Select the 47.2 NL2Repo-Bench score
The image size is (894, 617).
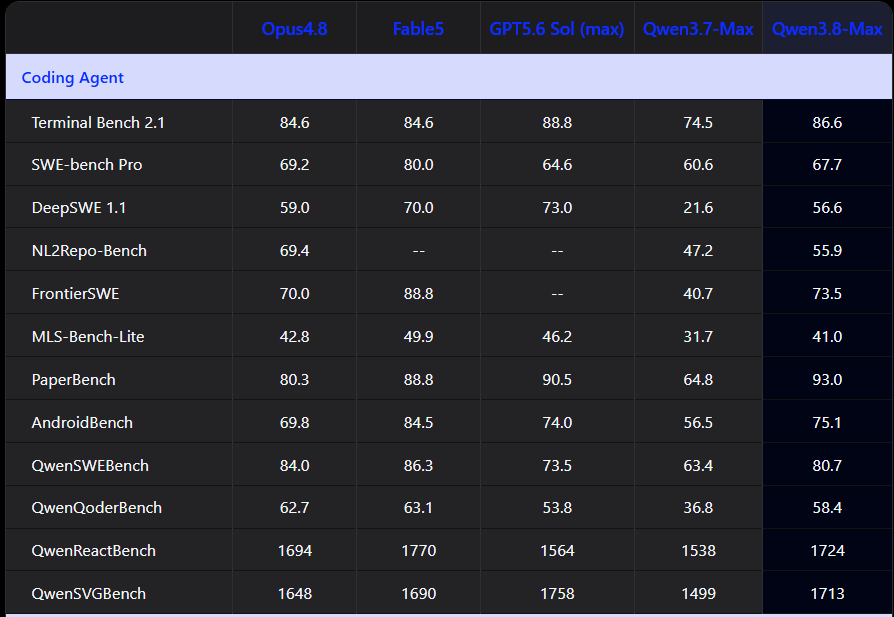(698, 251)
